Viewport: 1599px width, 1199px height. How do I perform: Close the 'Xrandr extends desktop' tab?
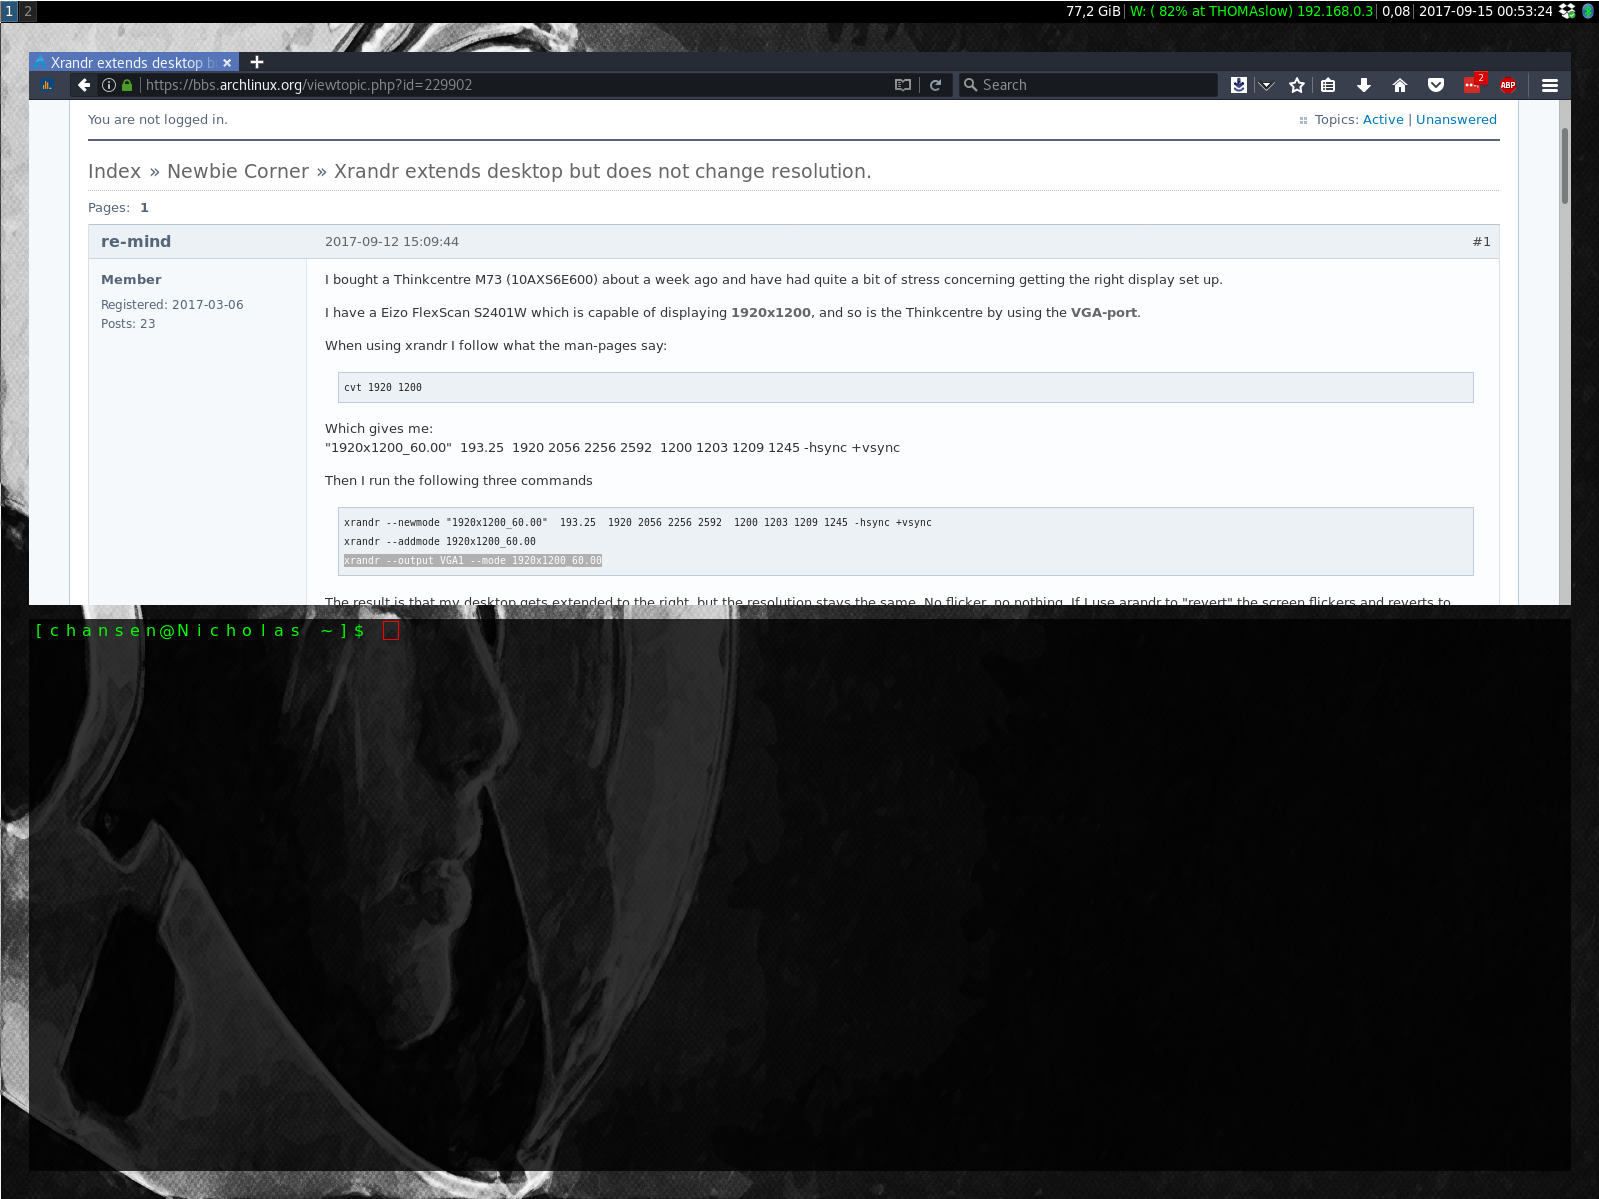coord(227,62)
